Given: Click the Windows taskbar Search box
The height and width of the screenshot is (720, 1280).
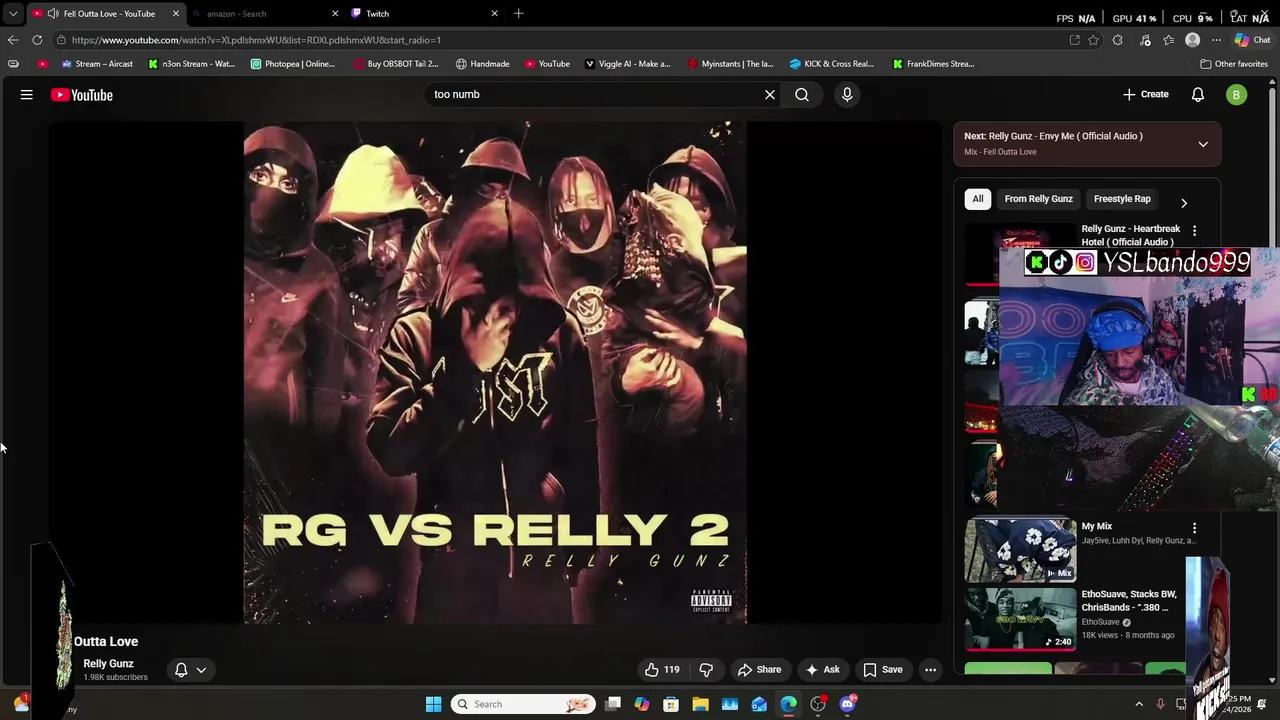Looking at the screenshot, I should [522, 704].
